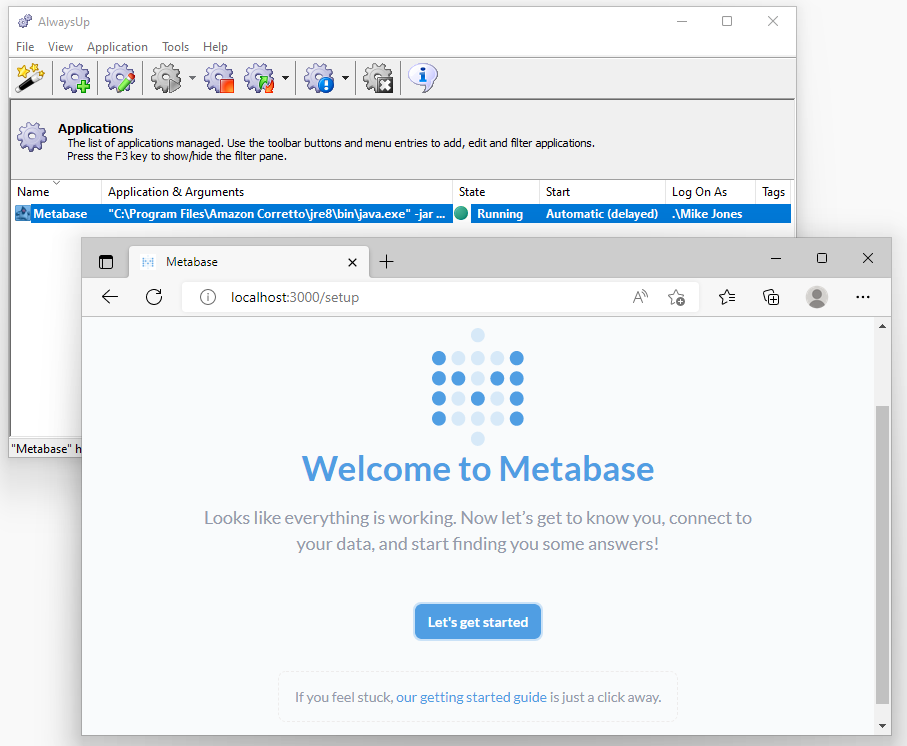
Task: Select the Metabase row name cell
Action: (60, 214)
